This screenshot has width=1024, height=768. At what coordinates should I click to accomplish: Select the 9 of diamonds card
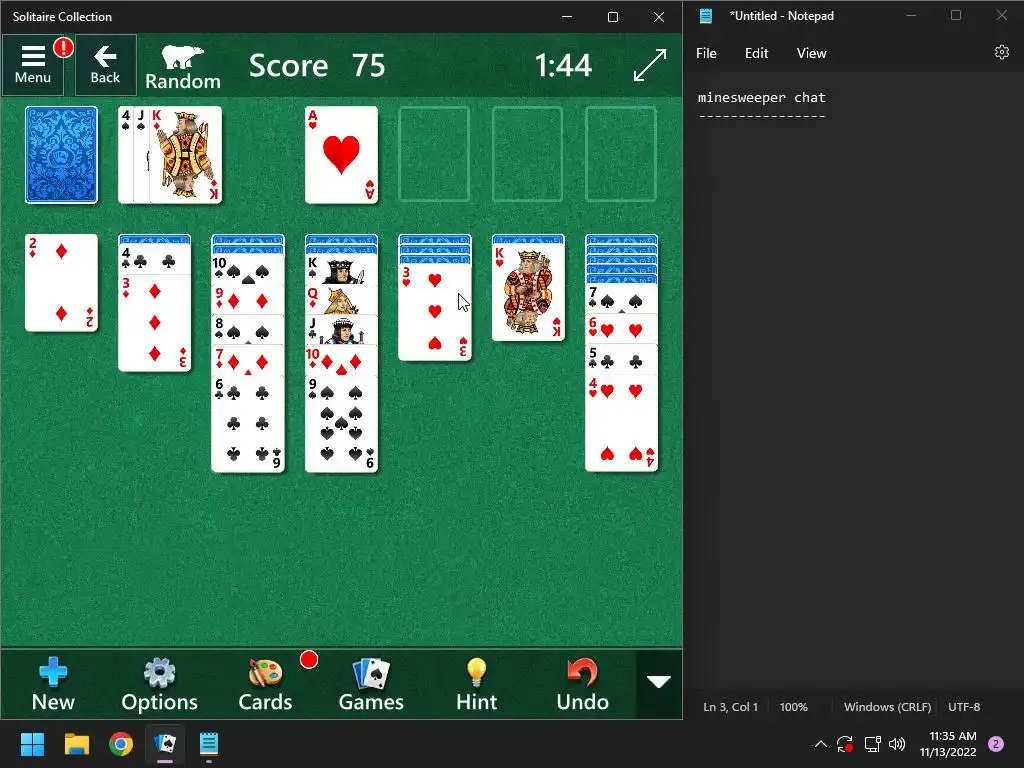click(248, 300)
